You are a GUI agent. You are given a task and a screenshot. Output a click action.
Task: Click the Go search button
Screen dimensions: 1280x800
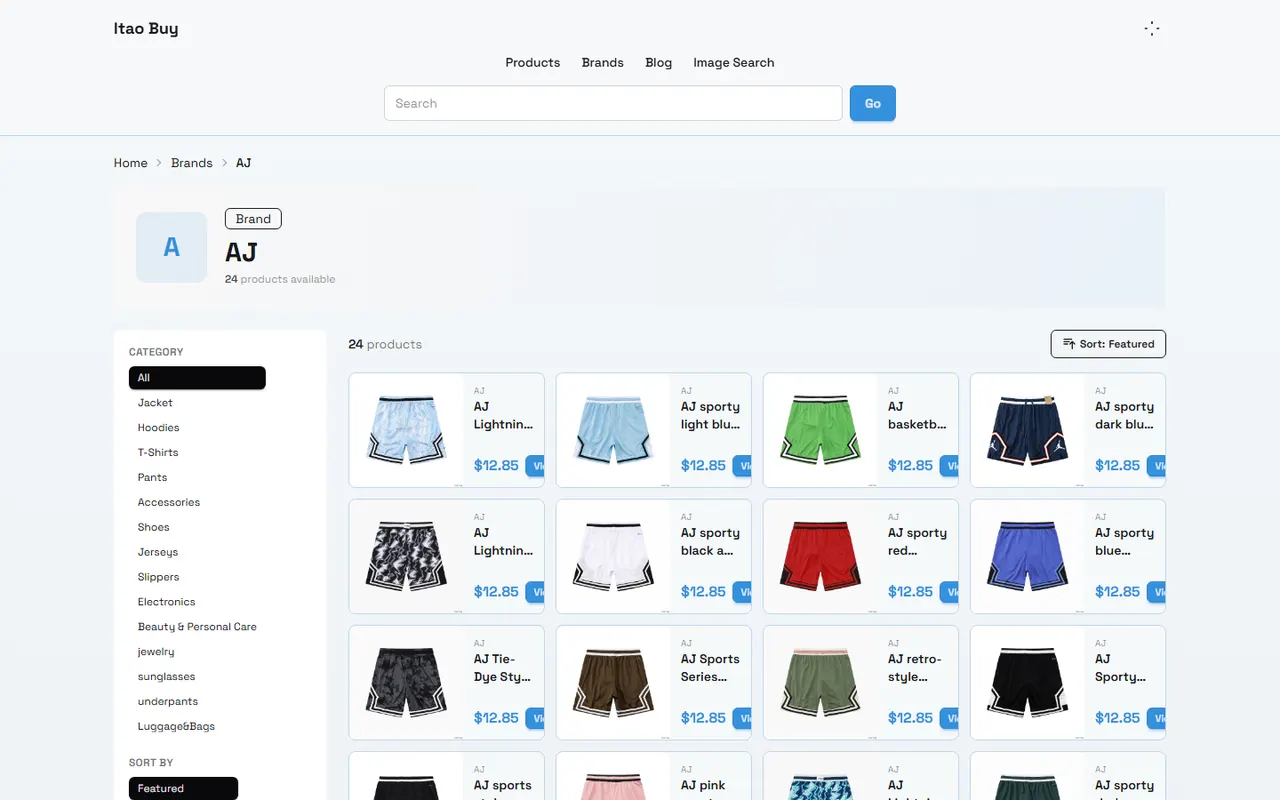coord(873,103)
